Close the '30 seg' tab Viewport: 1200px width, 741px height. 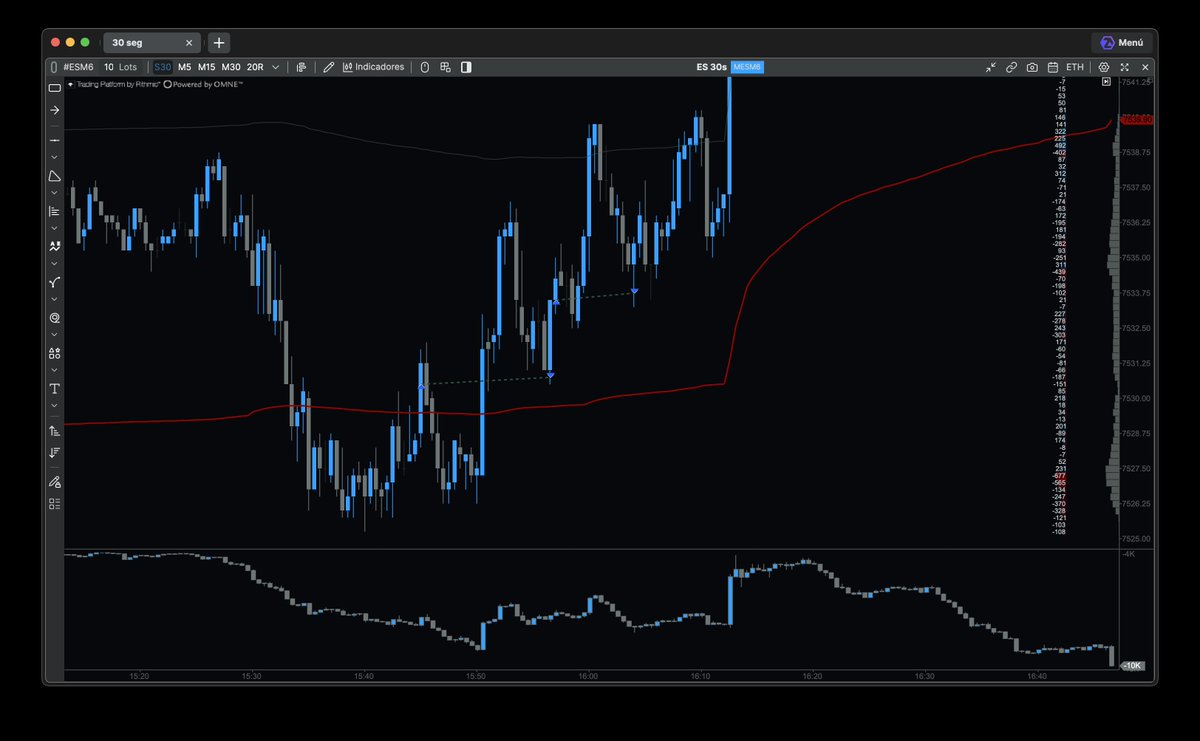pos(187,42)
